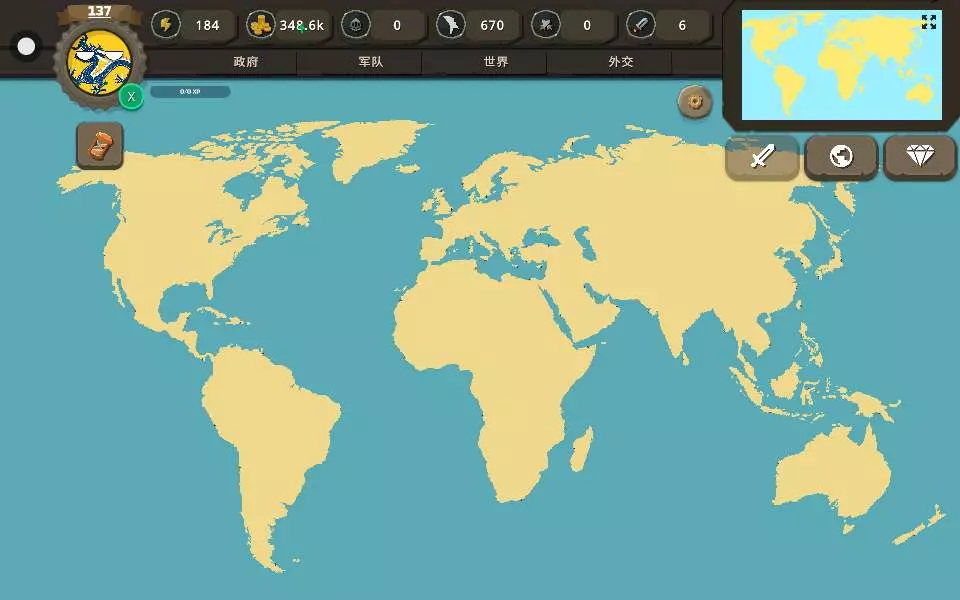Viewport: 960px width, 600px height.
Task: Open the yellow dragon flag emblem
Action: point(100,62)
